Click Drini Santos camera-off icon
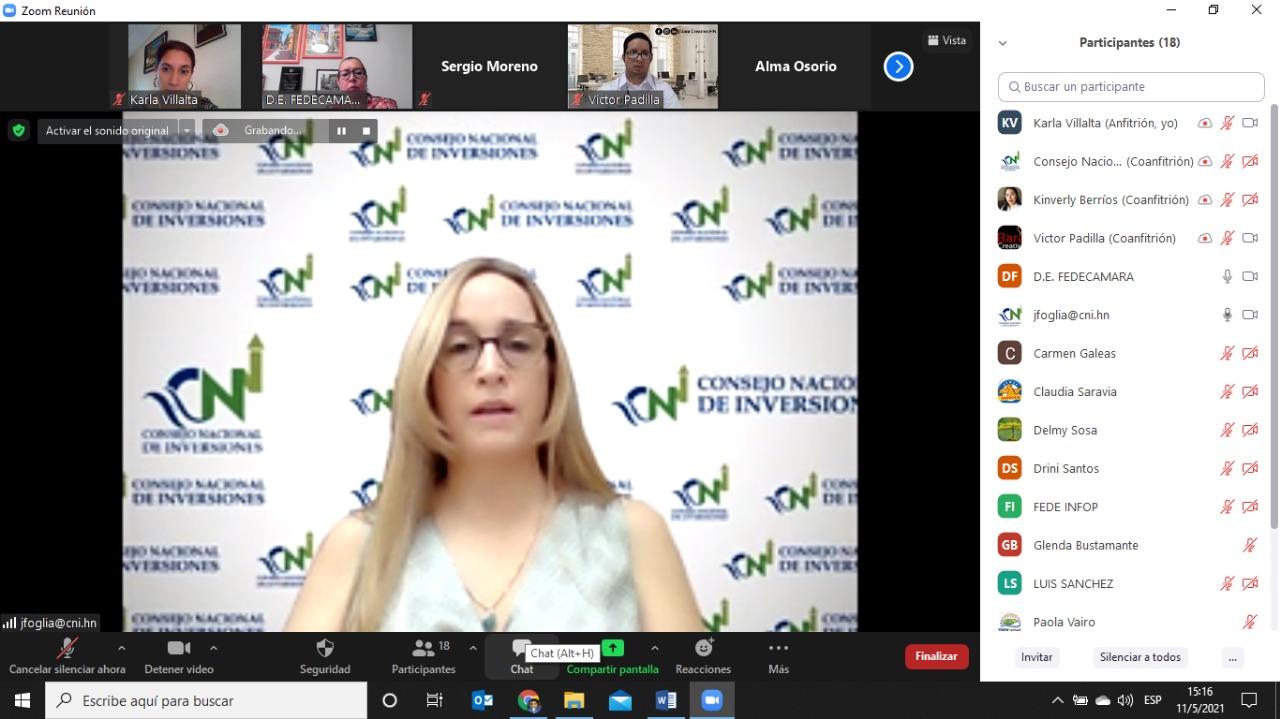Viewport: 1280px width, 719px height. pyautogui.click(x=1250, y=468)
